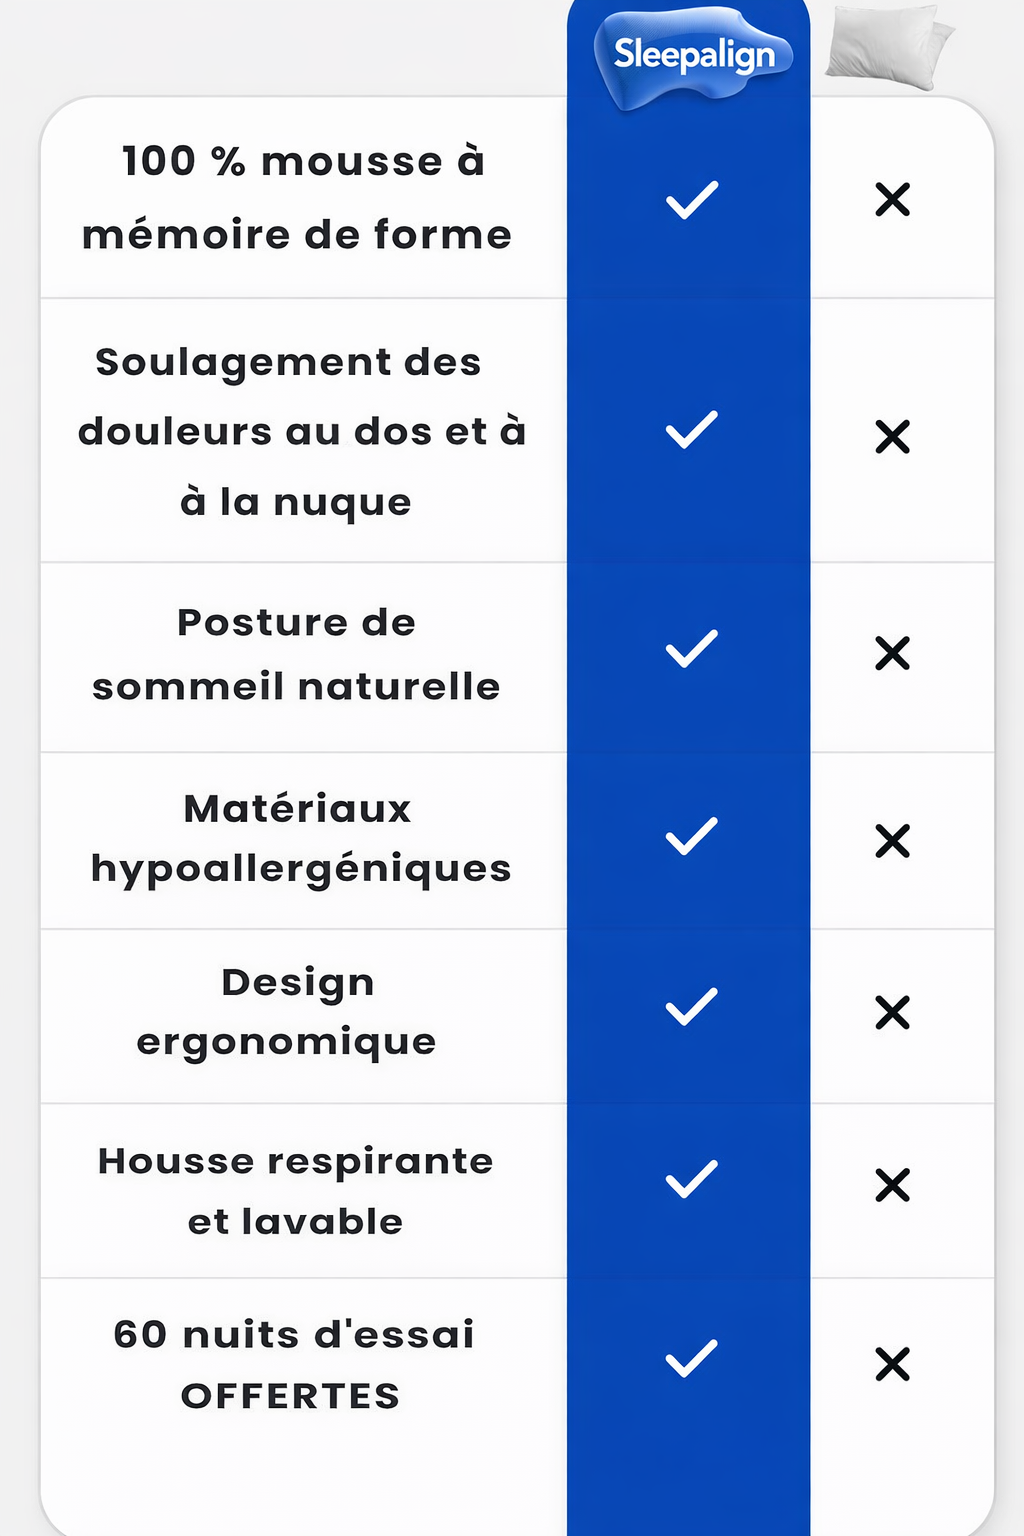This screenshot has height=1536, width=1024.
Task: Click checkmark for Housse respirante et lavable
Action: [692, 1179]
